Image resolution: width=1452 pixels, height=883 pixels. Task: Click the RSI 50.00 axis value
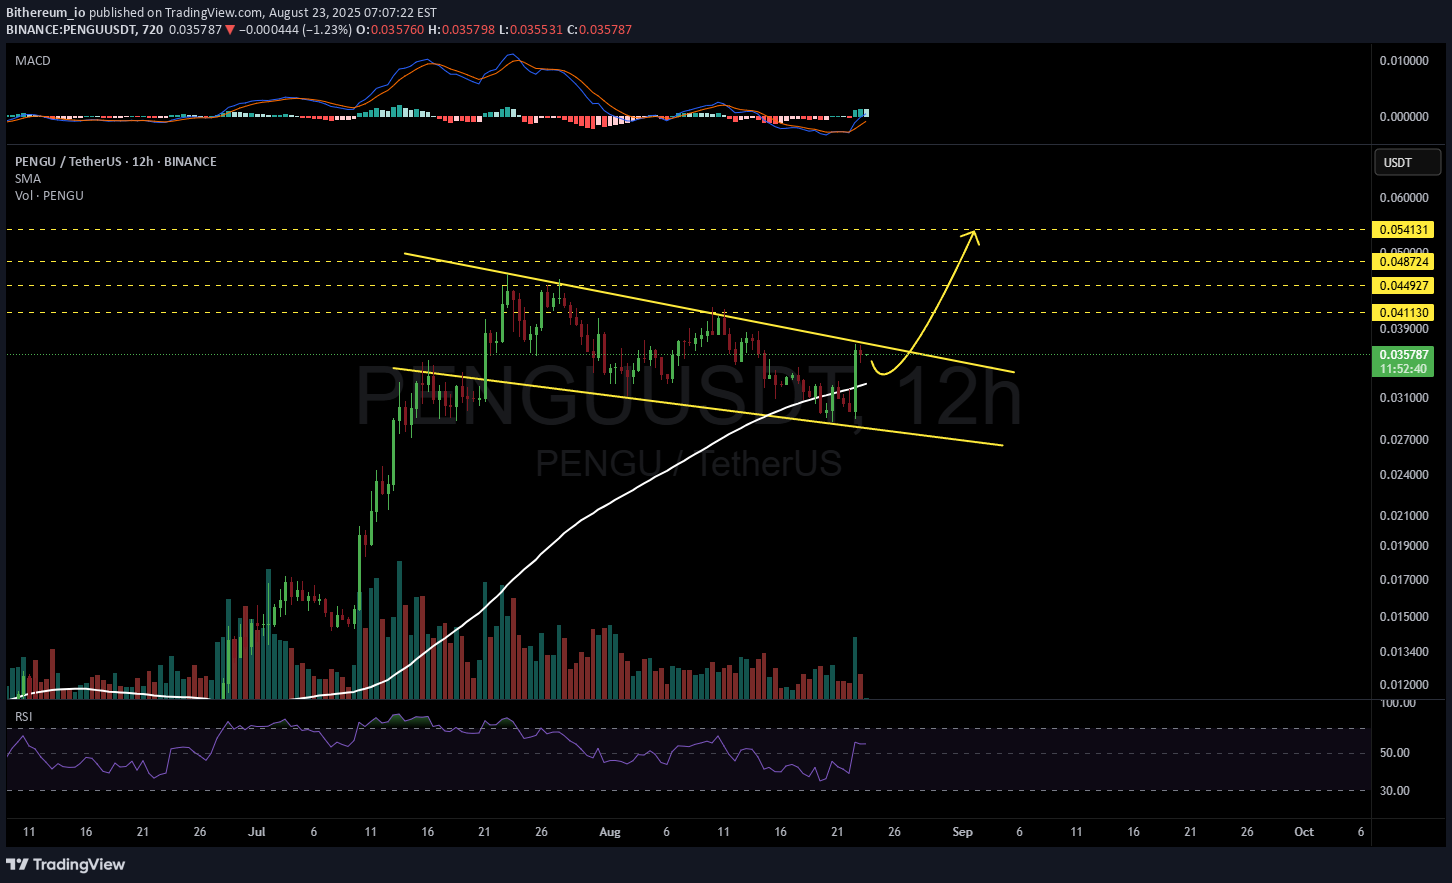coord(1395,753)
